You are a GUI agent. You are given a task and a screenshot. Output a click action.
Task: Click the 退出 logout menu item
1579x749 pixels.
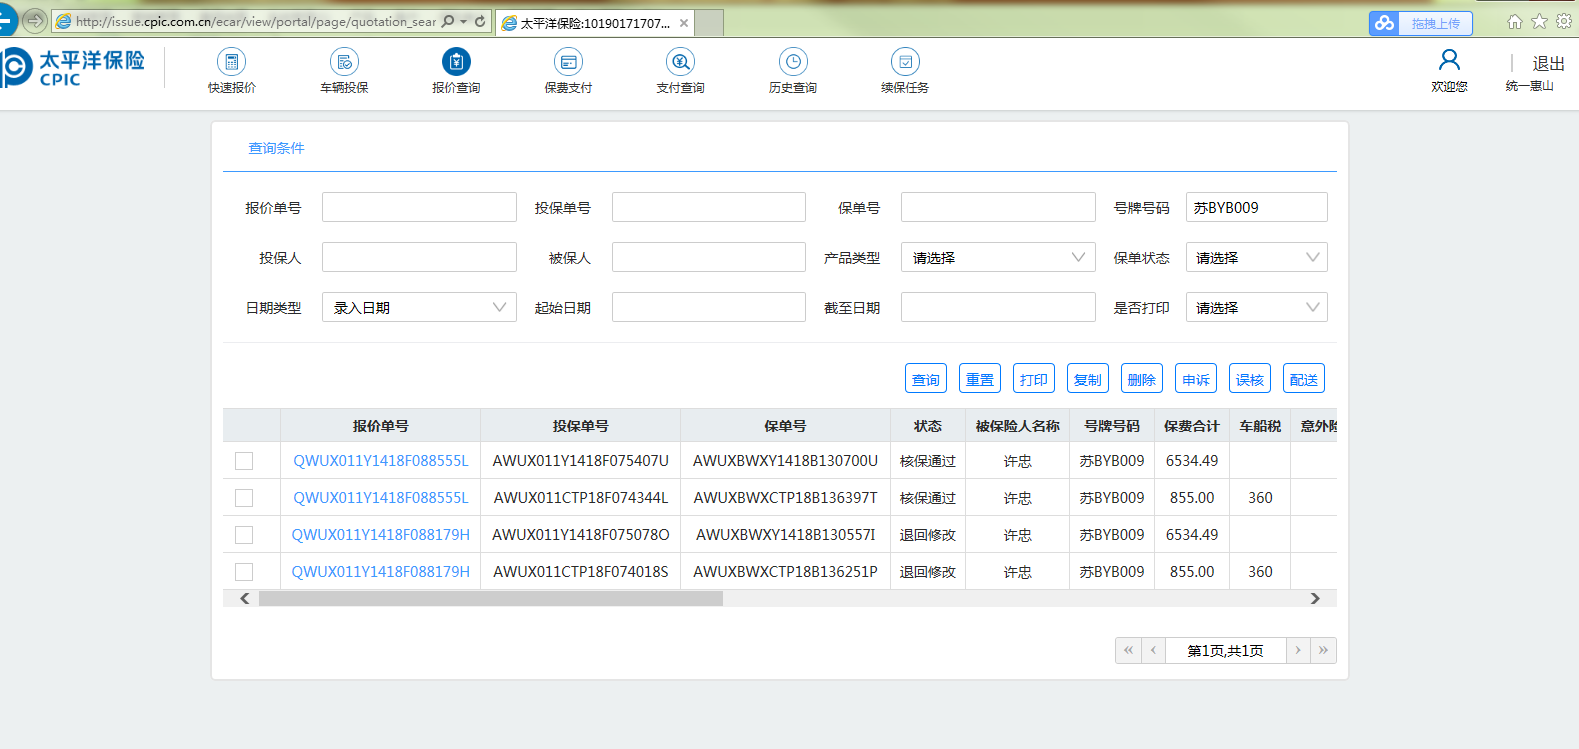1548,64
